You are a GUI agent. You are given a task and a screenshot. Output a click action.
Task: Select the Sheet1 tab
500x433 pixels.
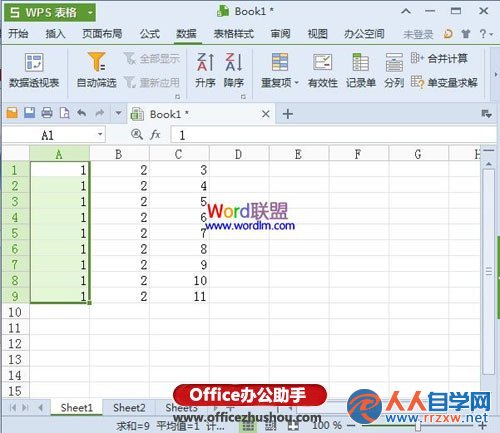pos(77,407)
